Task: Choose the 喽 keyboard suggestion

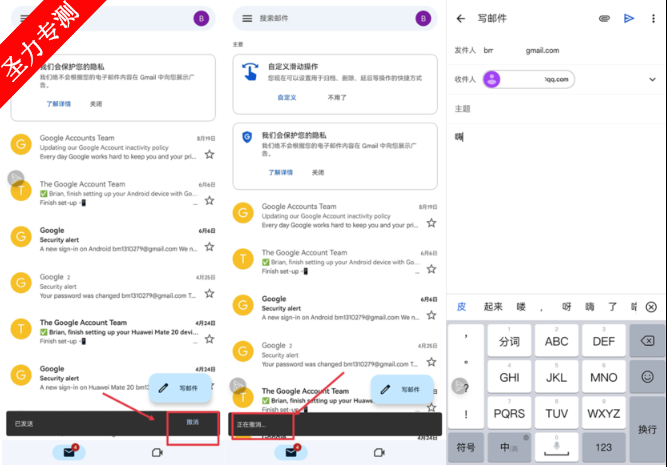Action: coord(521,307)
